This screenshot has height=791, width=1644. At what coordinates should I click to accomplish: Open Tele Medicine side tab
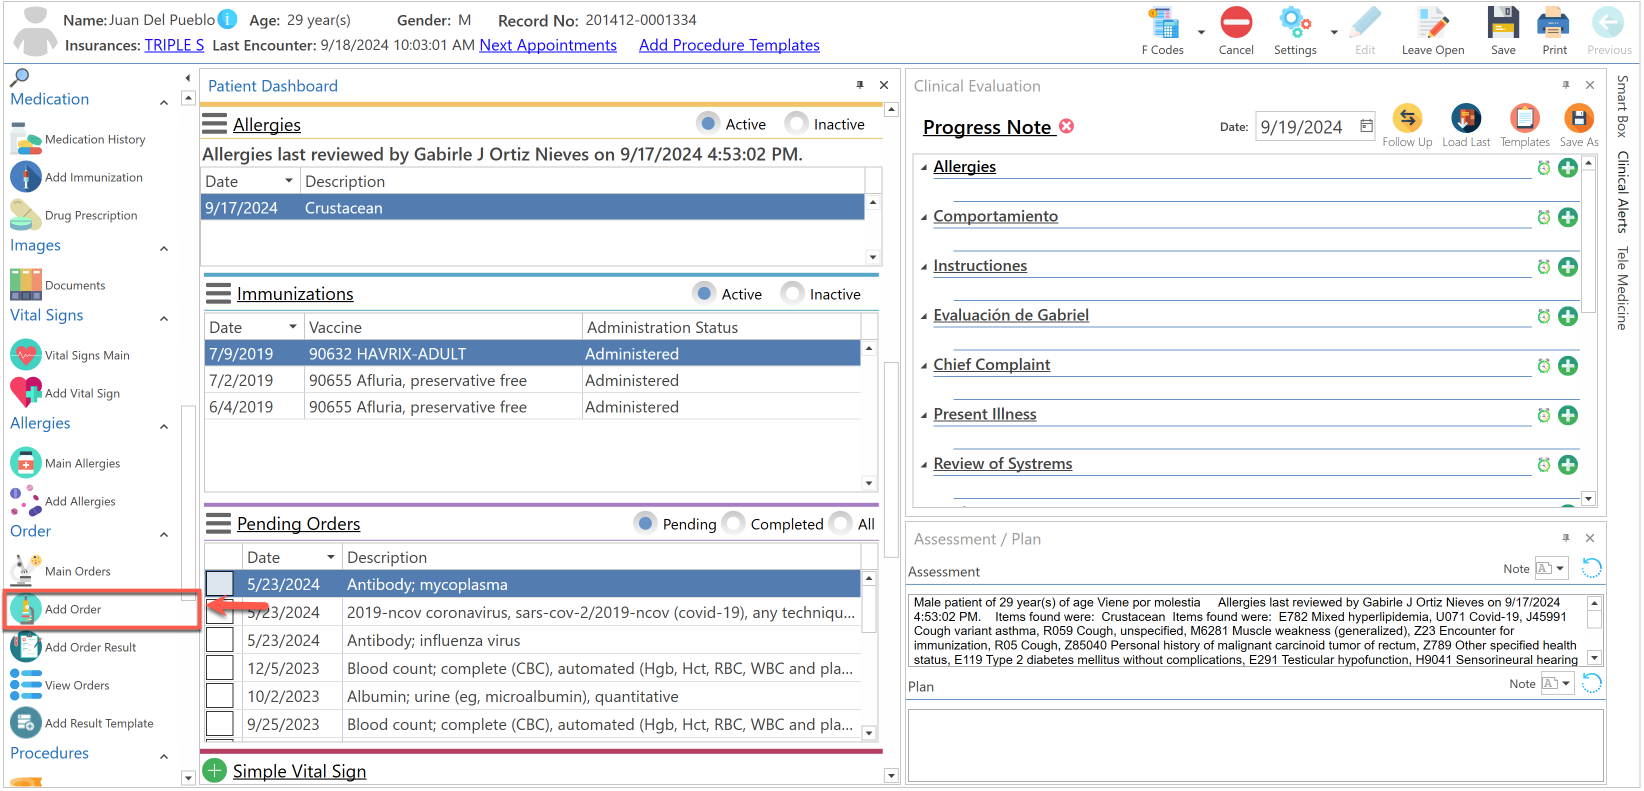click(1623, 287)
